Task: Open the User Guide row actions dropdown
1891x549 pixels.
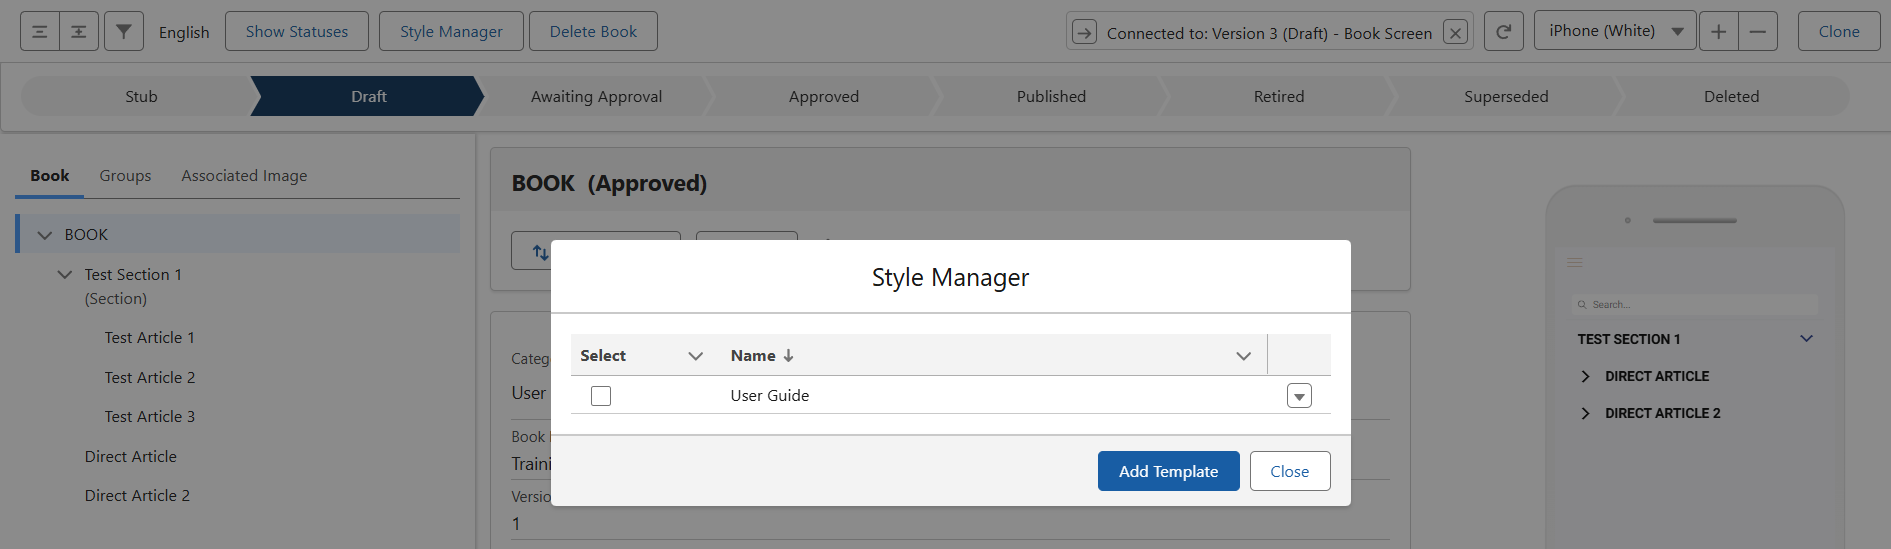Action: pos(1299,396)
